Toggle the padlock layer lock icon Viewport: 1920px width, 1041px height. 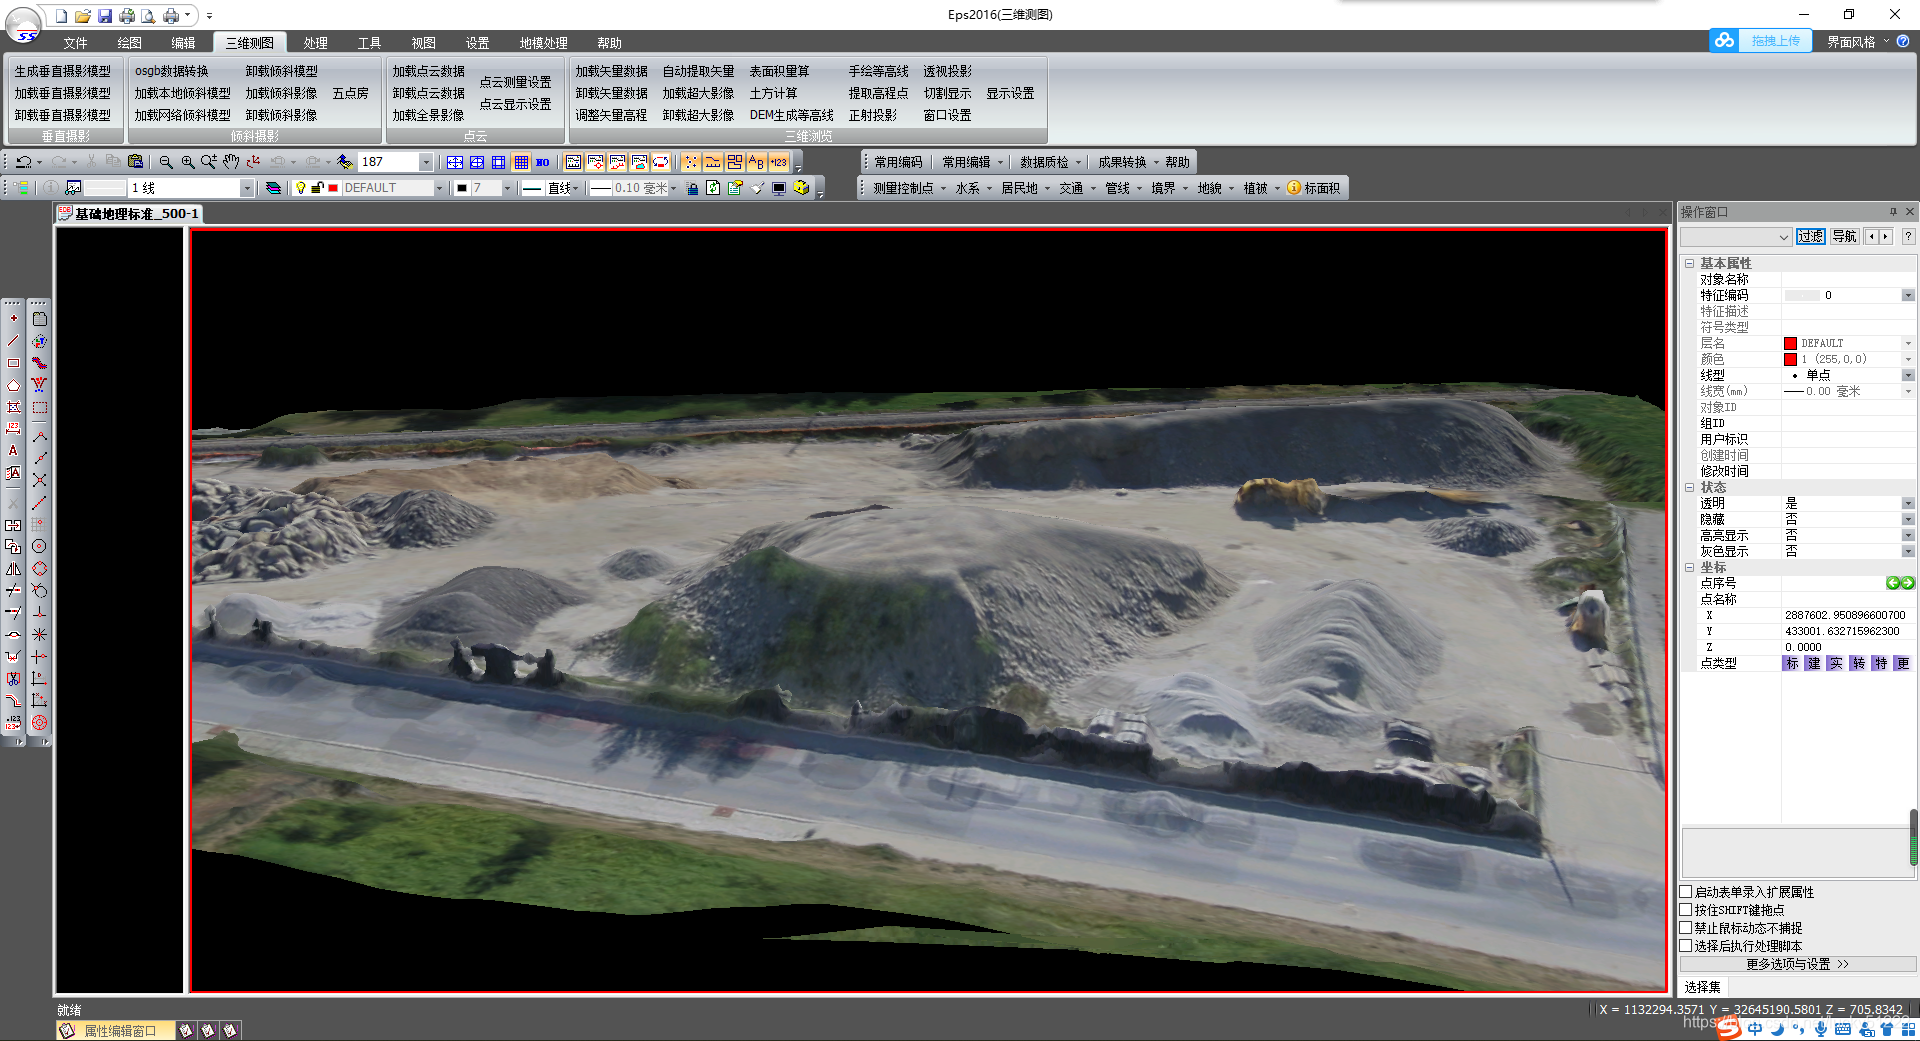point(317,188)
